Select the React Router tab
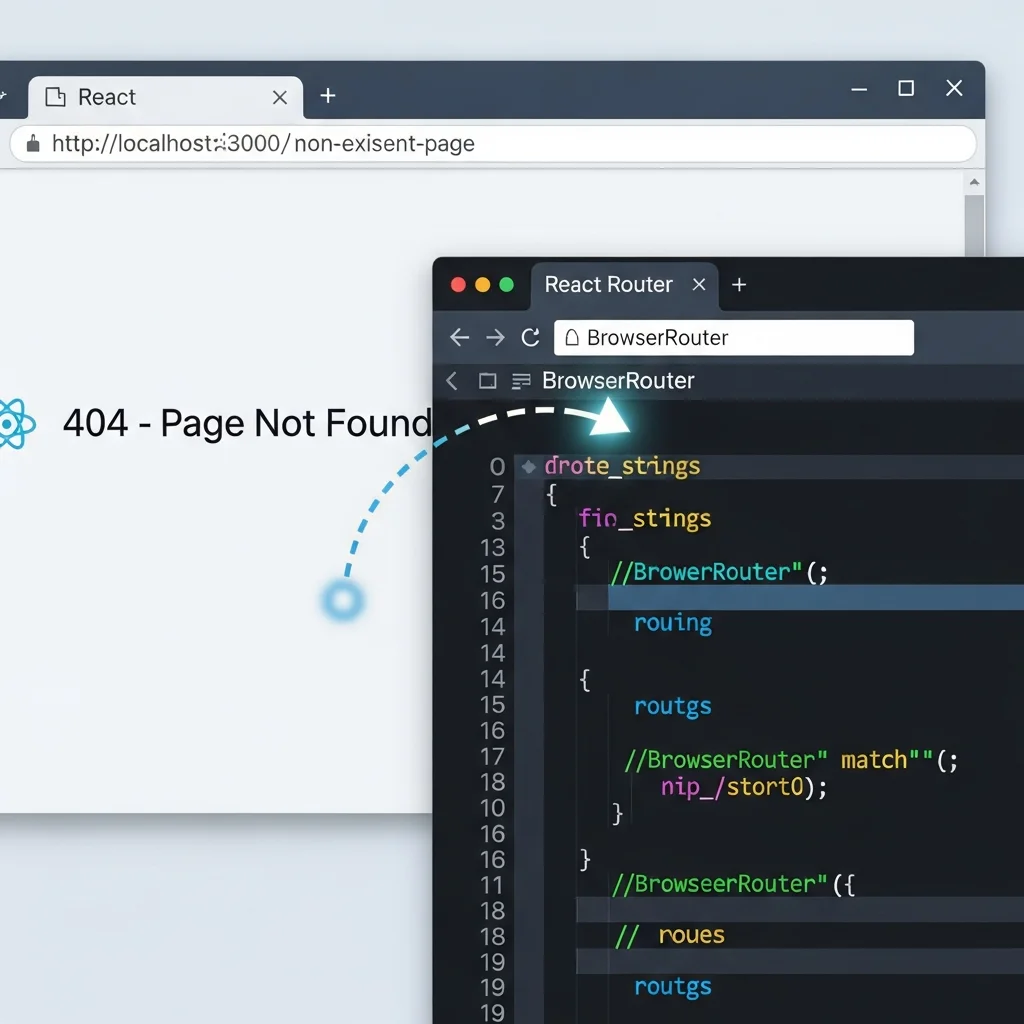 point(608,285)
